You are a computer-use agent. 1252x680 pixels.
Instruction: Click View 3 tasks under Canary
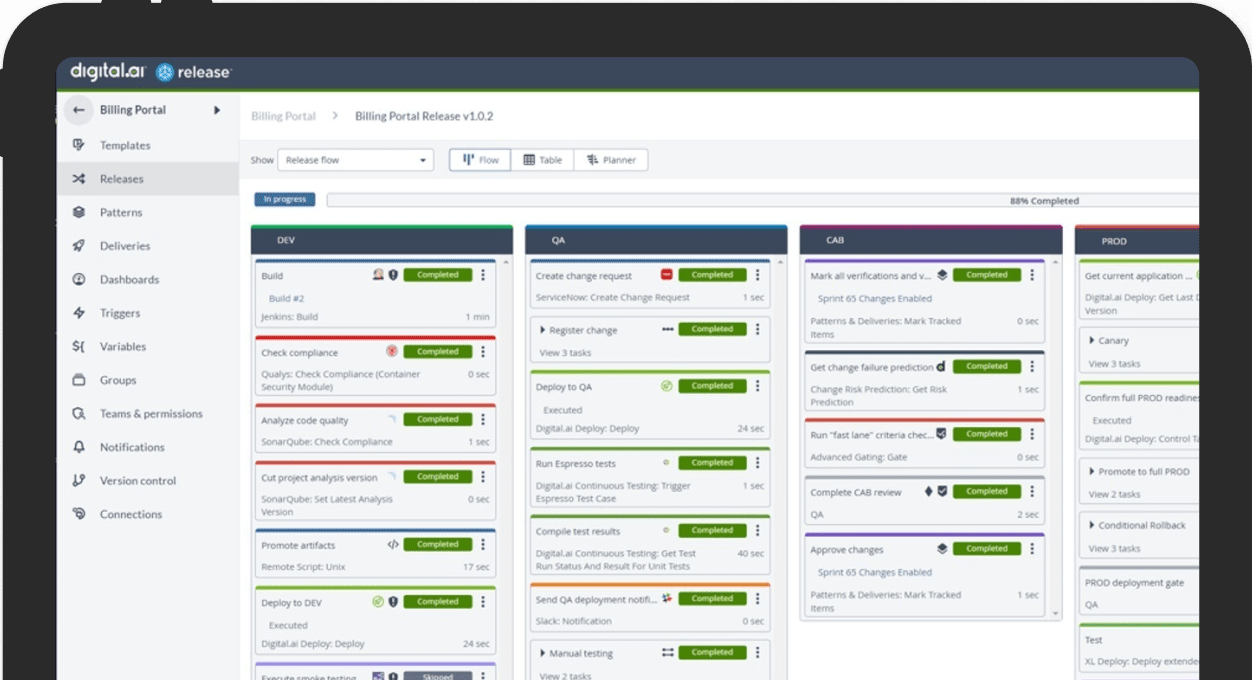point(1114,364)
